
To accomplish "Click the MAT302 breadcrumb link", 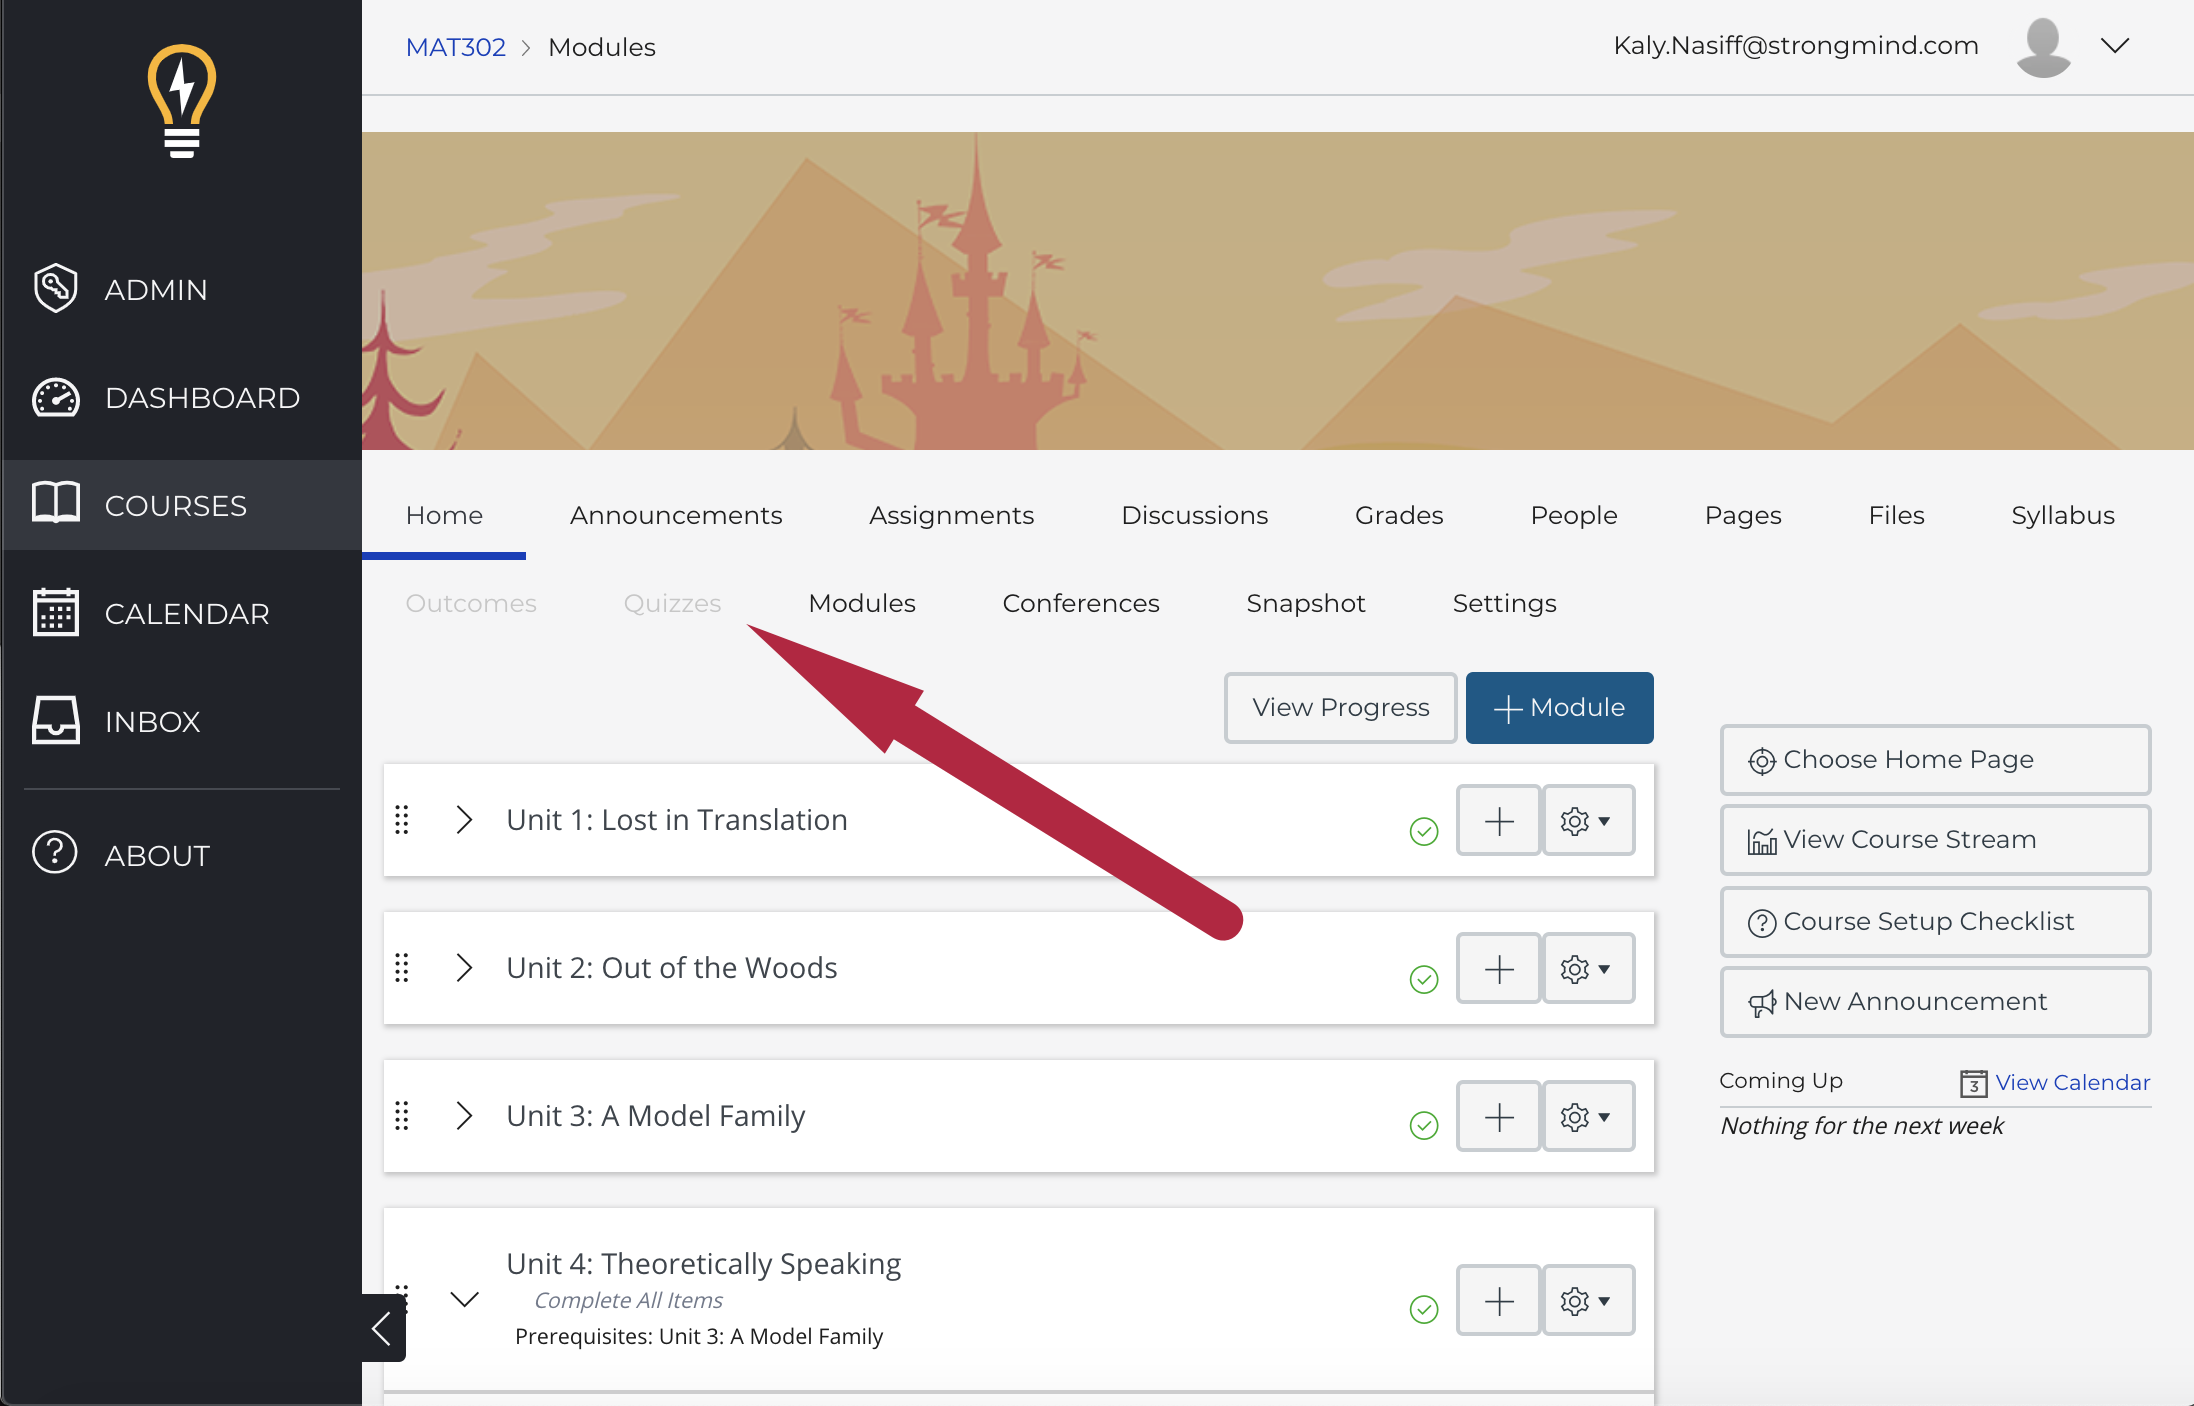I will [455, 47].
